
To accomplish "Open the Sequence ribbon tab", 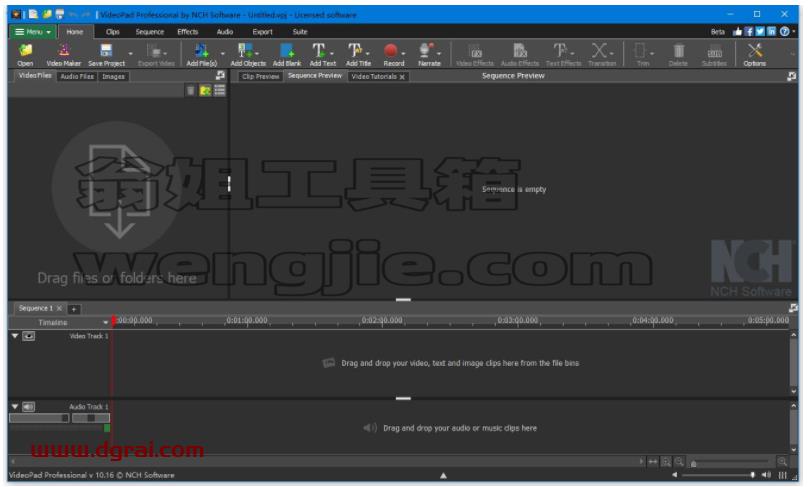I will [149, 32].
